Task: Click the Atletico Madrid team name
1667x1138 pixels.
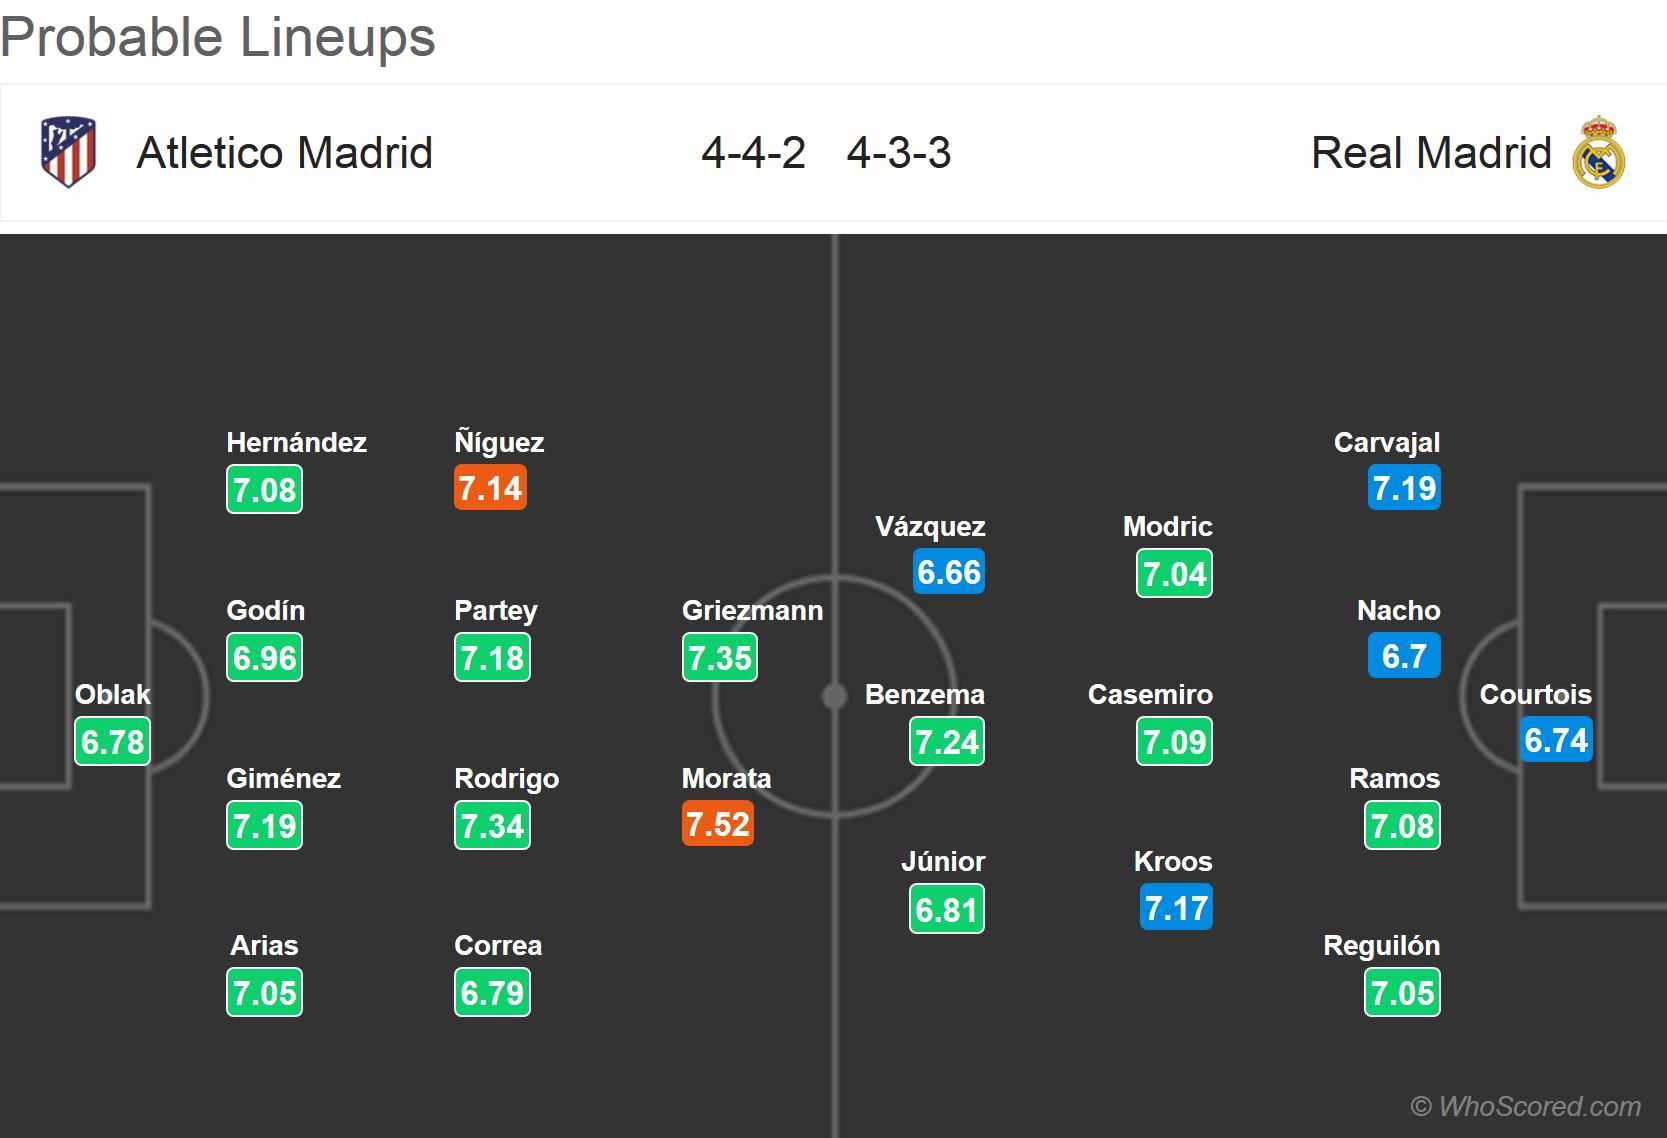Action: (x=285, y=153)
